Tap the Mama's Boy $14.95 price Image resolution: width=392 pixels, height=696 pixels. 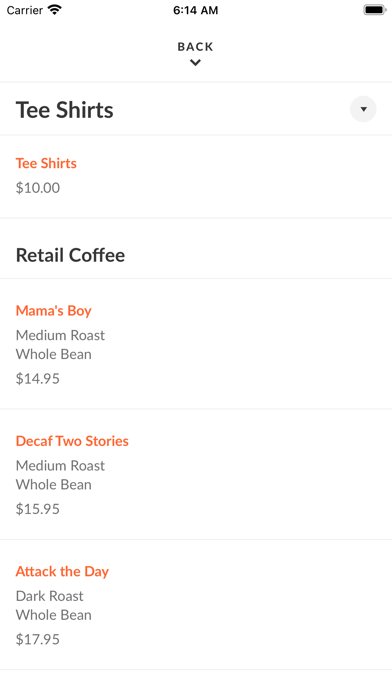pyautogui.click(x=38, y=379)
